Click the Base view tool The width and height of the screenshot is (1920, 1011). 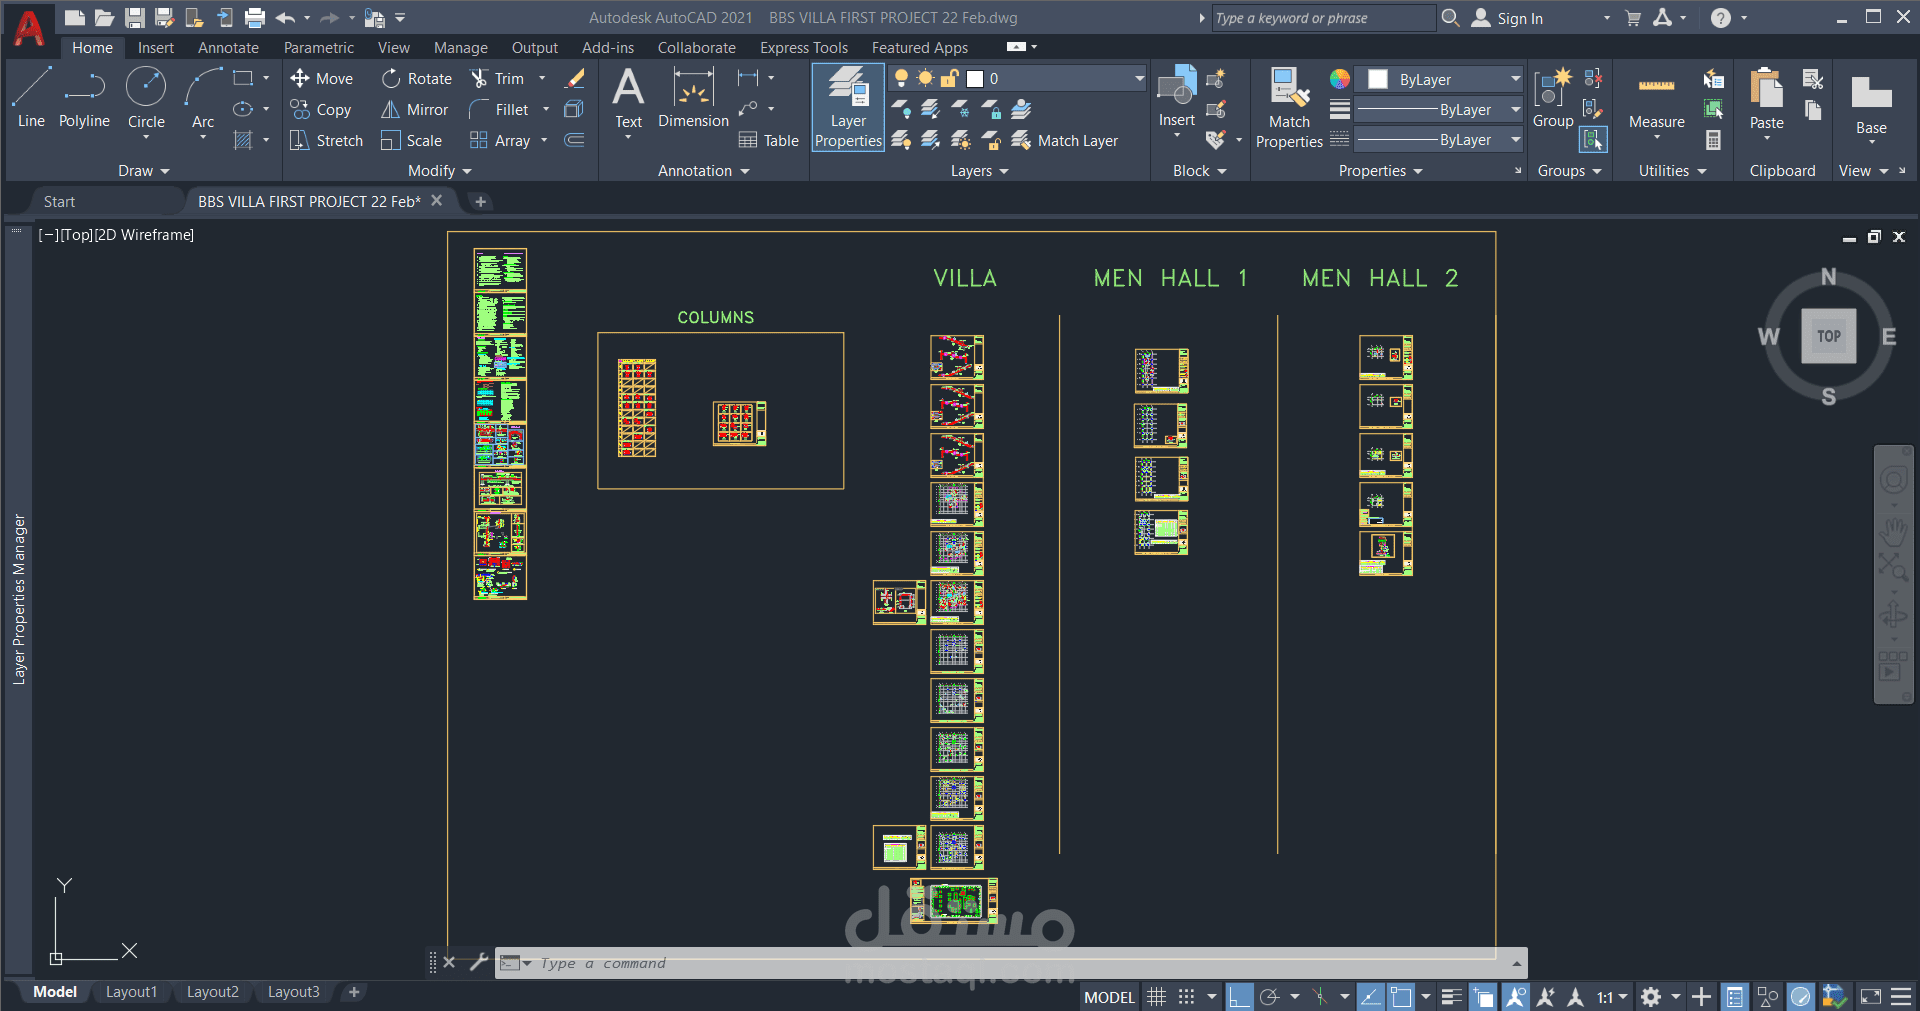(x=1871, y=103)
